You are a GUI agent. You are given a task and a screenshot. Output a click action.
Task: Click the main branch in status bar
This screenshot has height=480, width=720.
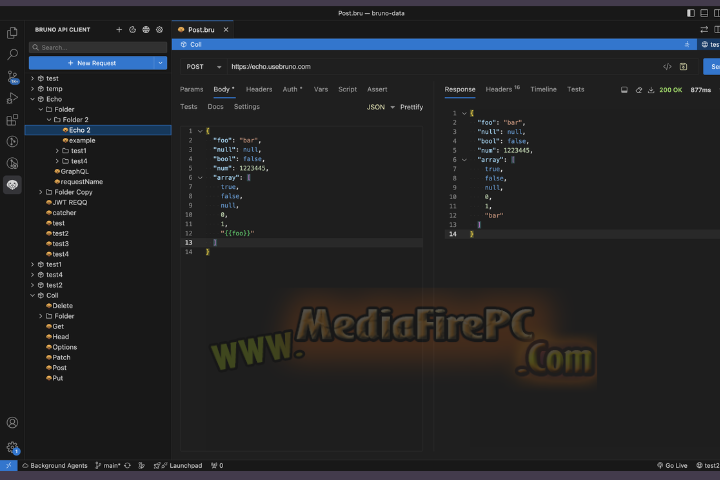pos(108,465)
